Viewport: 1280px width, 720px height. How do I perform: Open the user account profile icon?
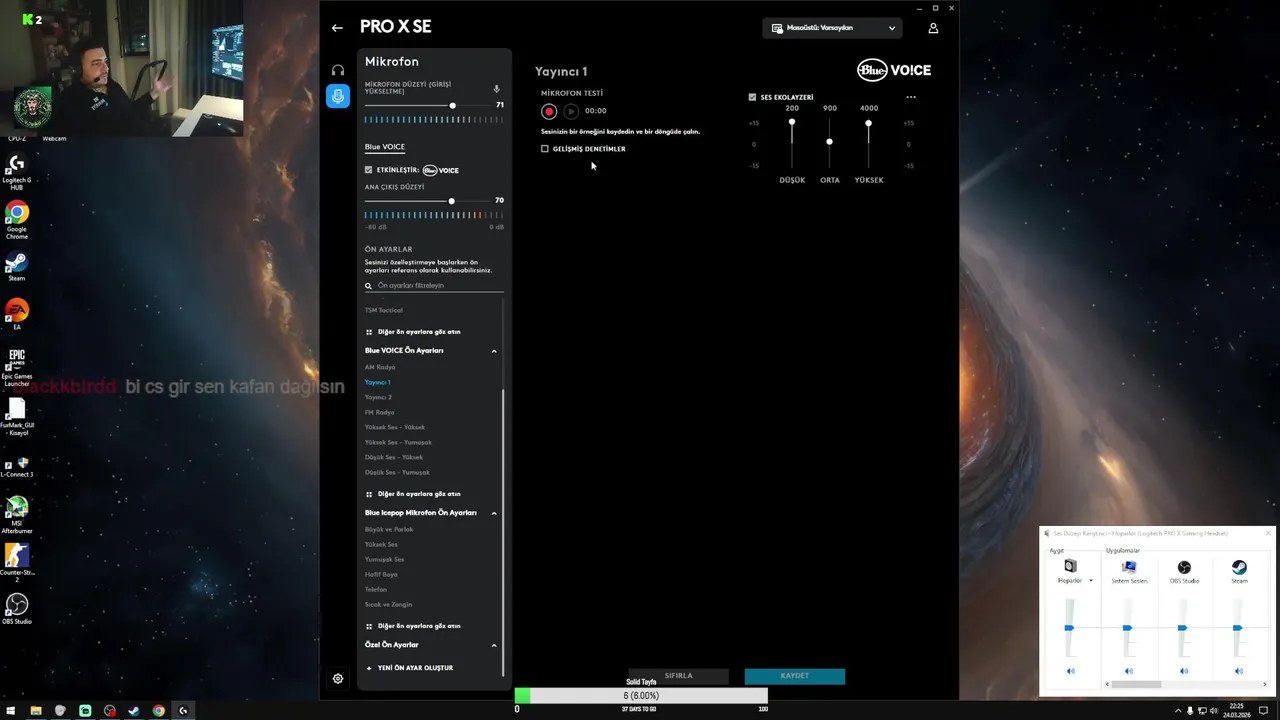pos(933,28)
